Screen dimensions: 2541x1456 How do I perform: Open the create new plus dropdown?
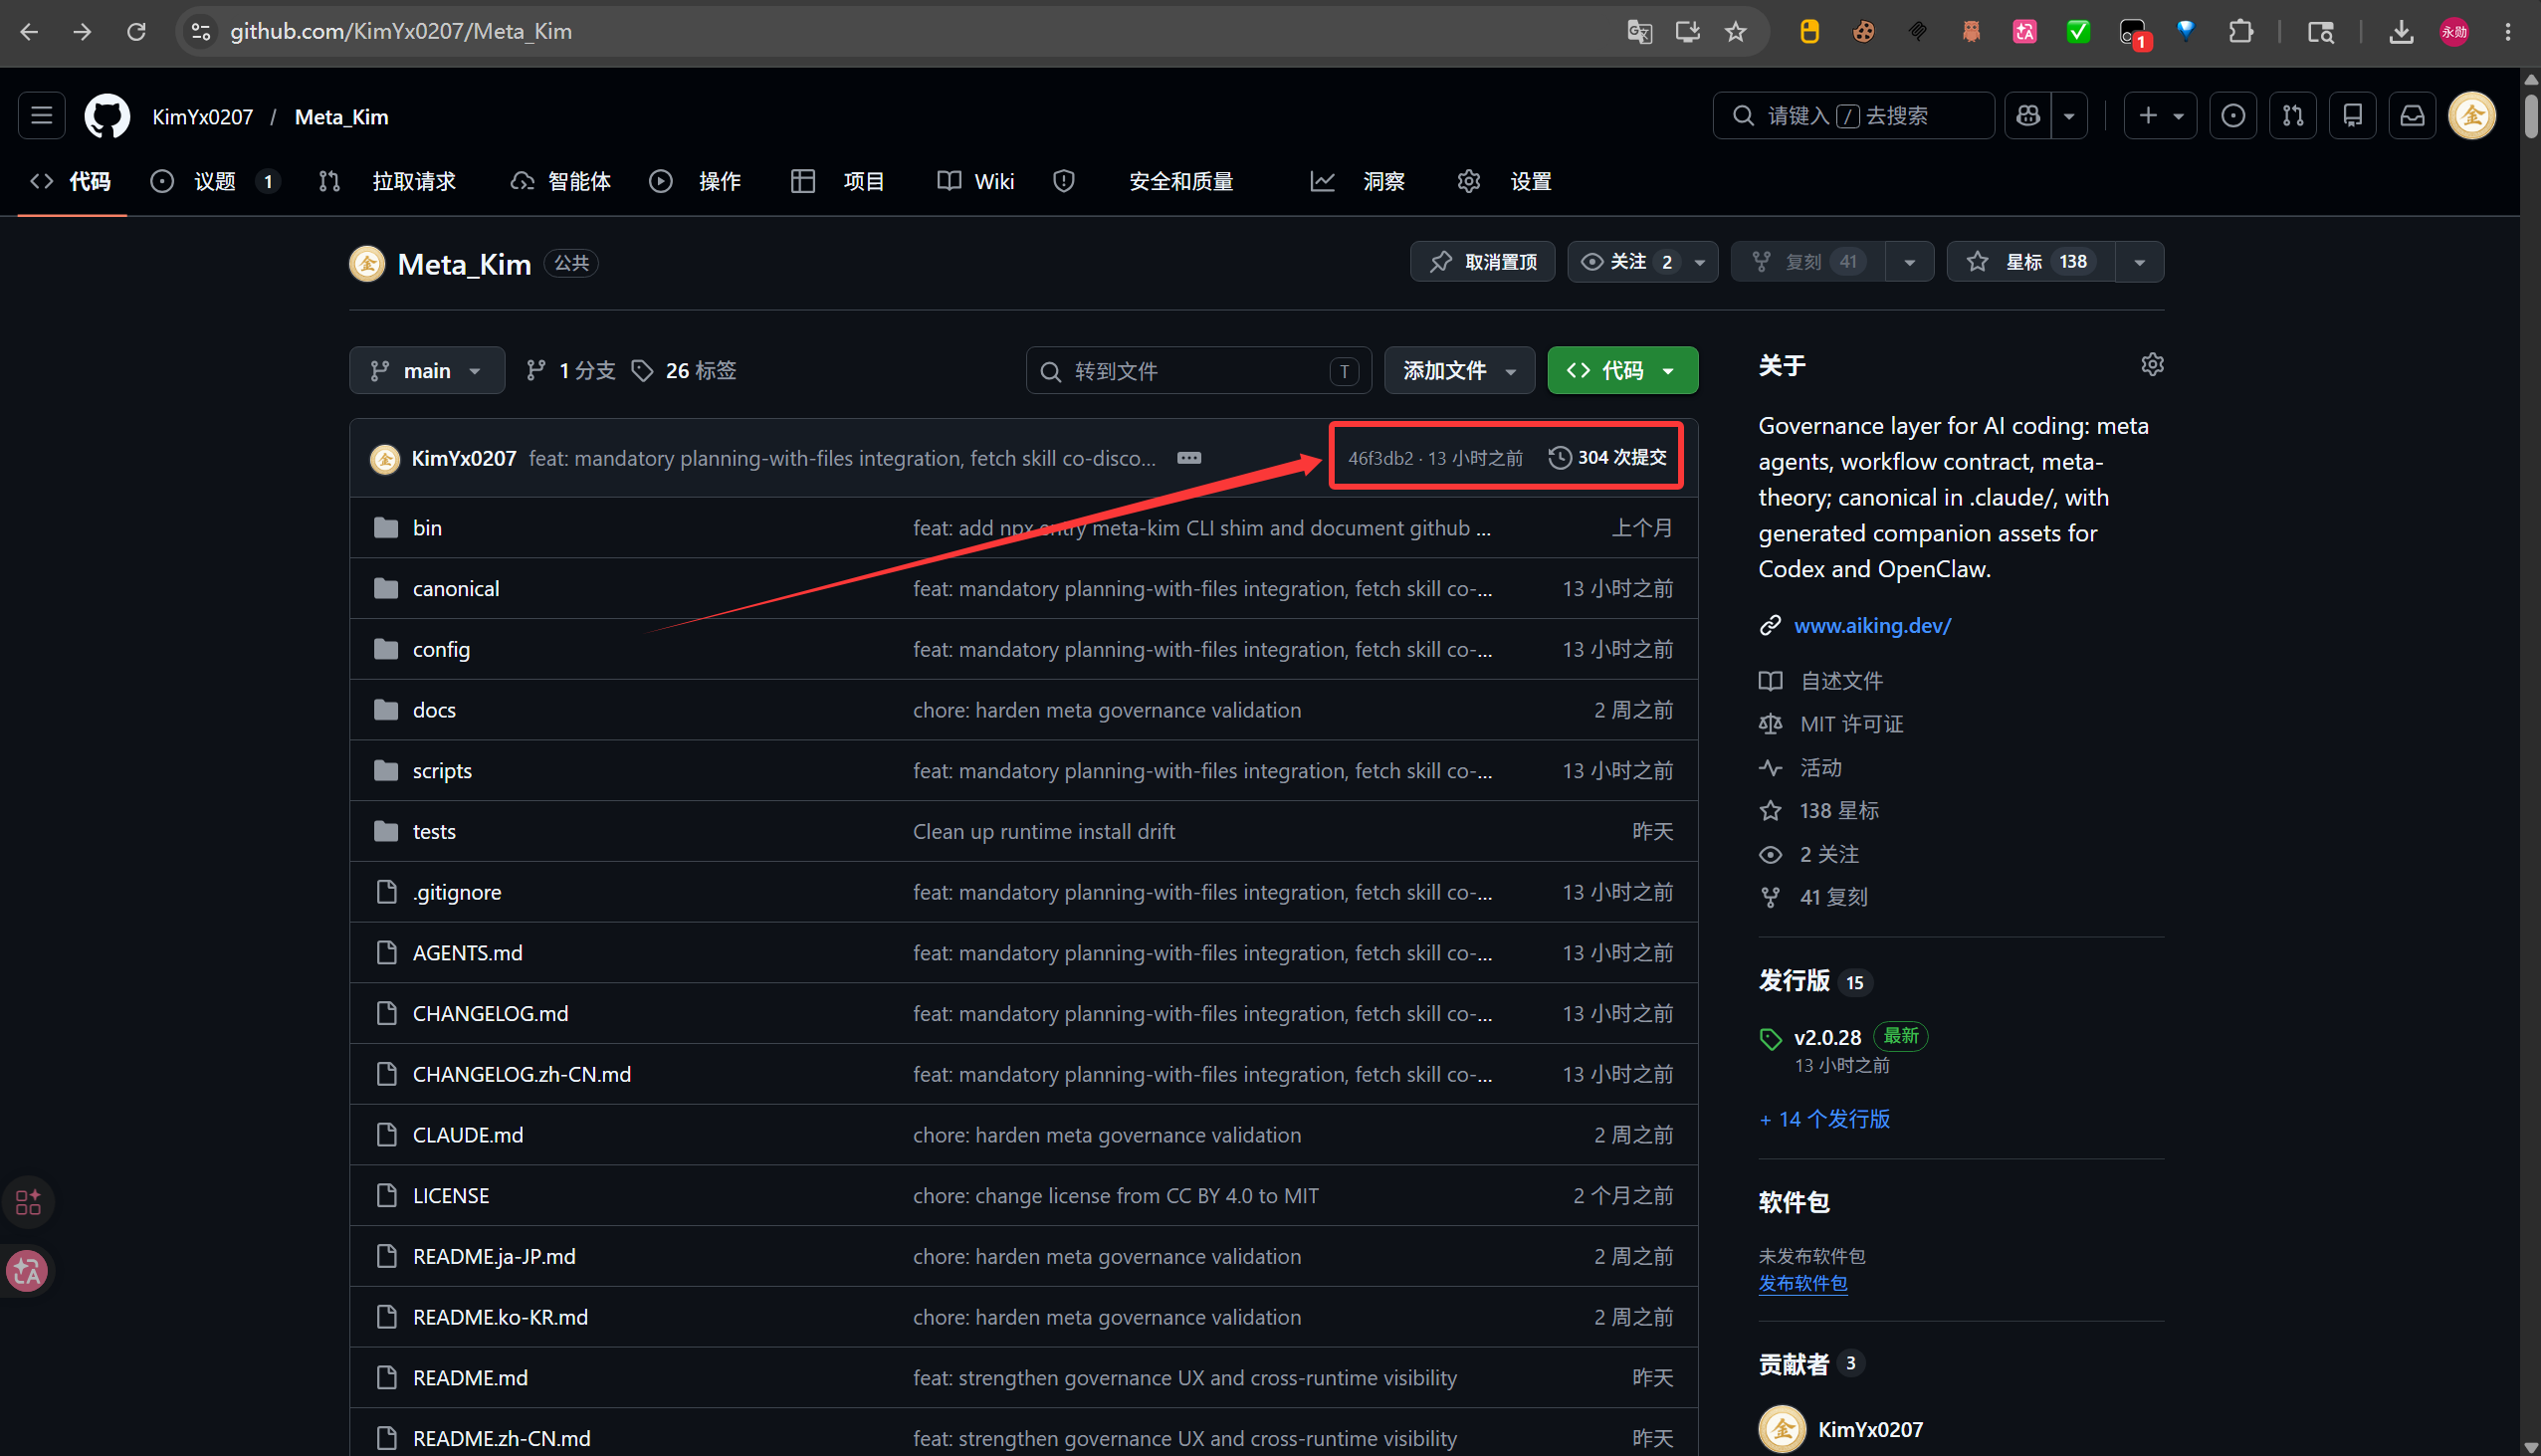click(x=2160, y=116)
